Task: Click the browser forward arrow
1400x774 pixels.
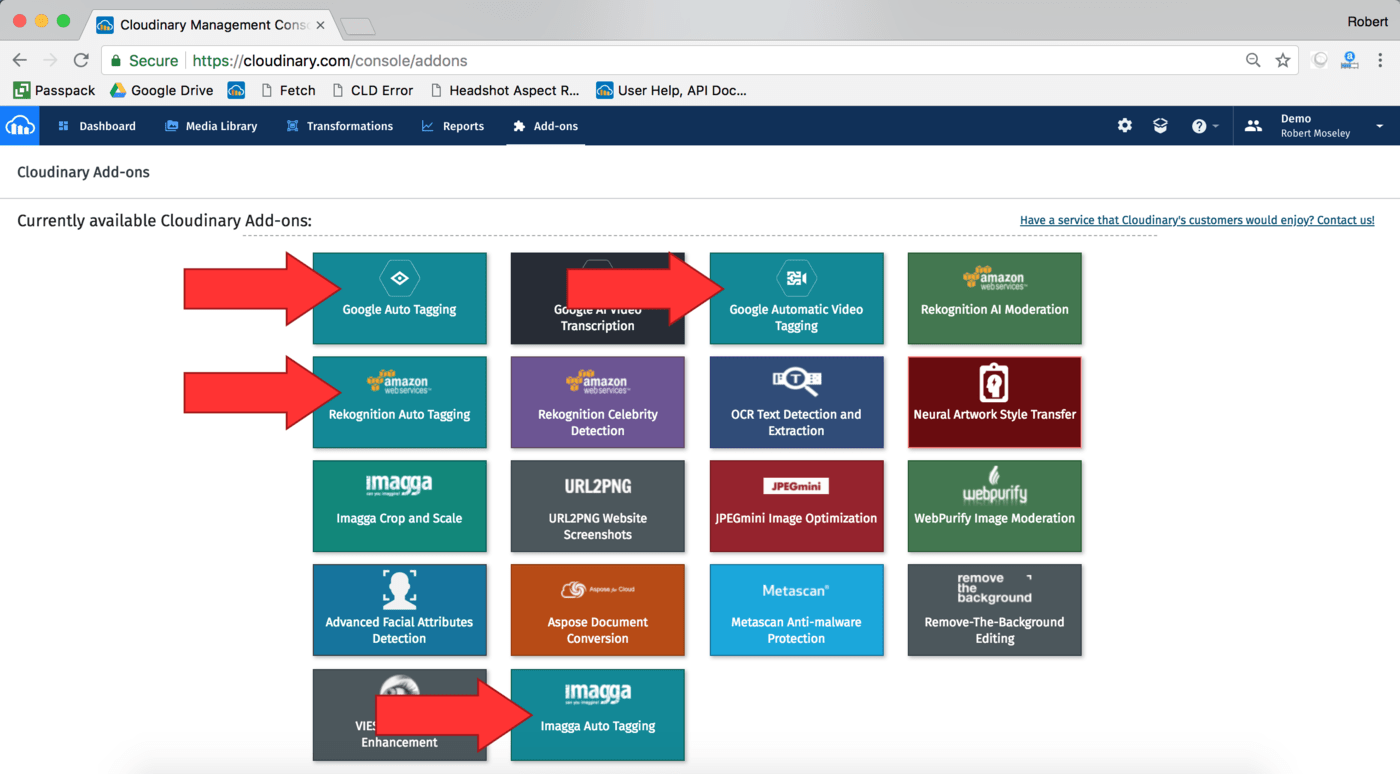Action: (50, 60)
